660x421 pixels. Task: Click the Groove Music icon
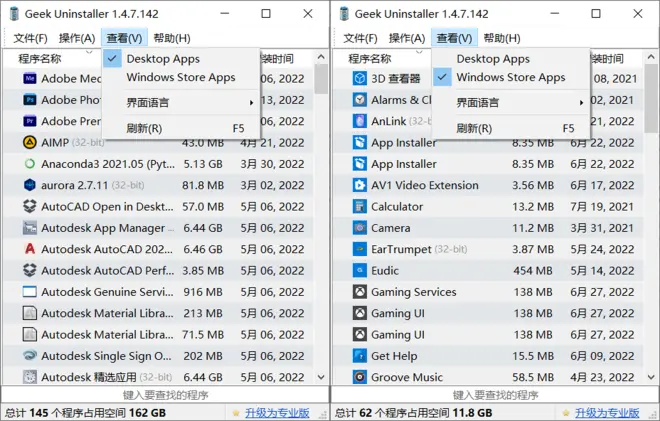tap(359, 377)
